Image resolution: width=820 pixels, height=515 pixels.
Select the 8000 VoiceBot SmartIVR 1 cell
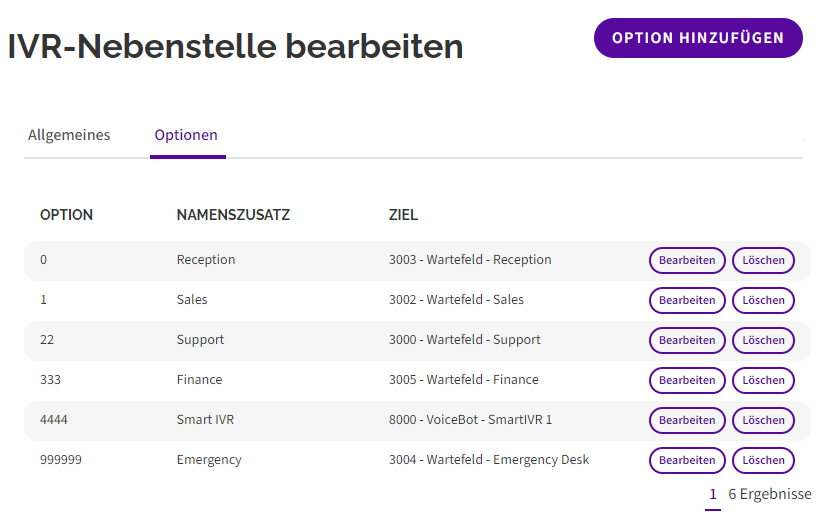[x=470, y=420]
